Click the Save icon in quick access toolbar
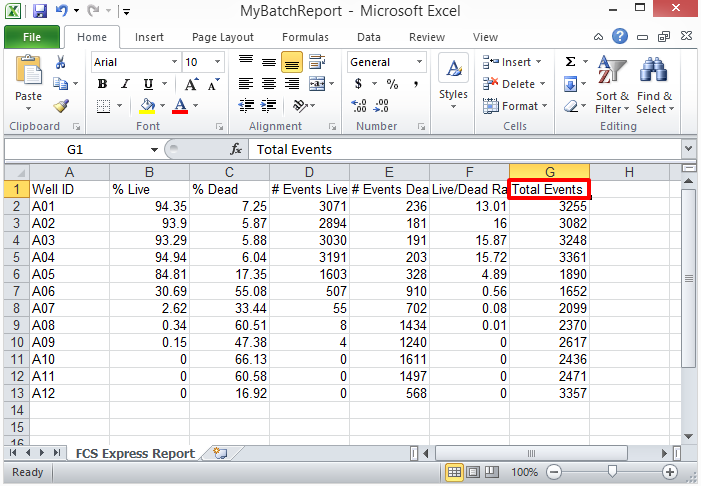The image size is (701, 486). [x=40, y=12]
